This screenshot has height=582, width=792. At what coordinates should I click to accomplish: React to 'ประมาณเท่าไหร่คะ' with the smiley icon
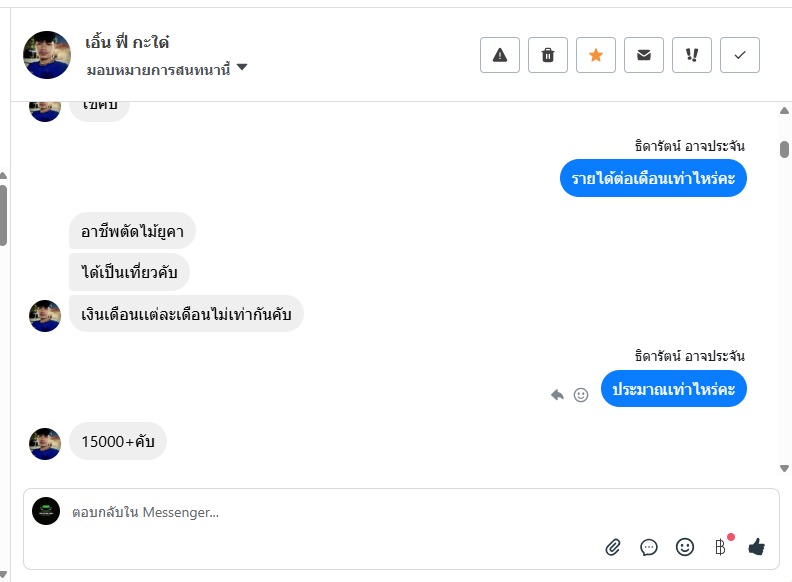581,395
